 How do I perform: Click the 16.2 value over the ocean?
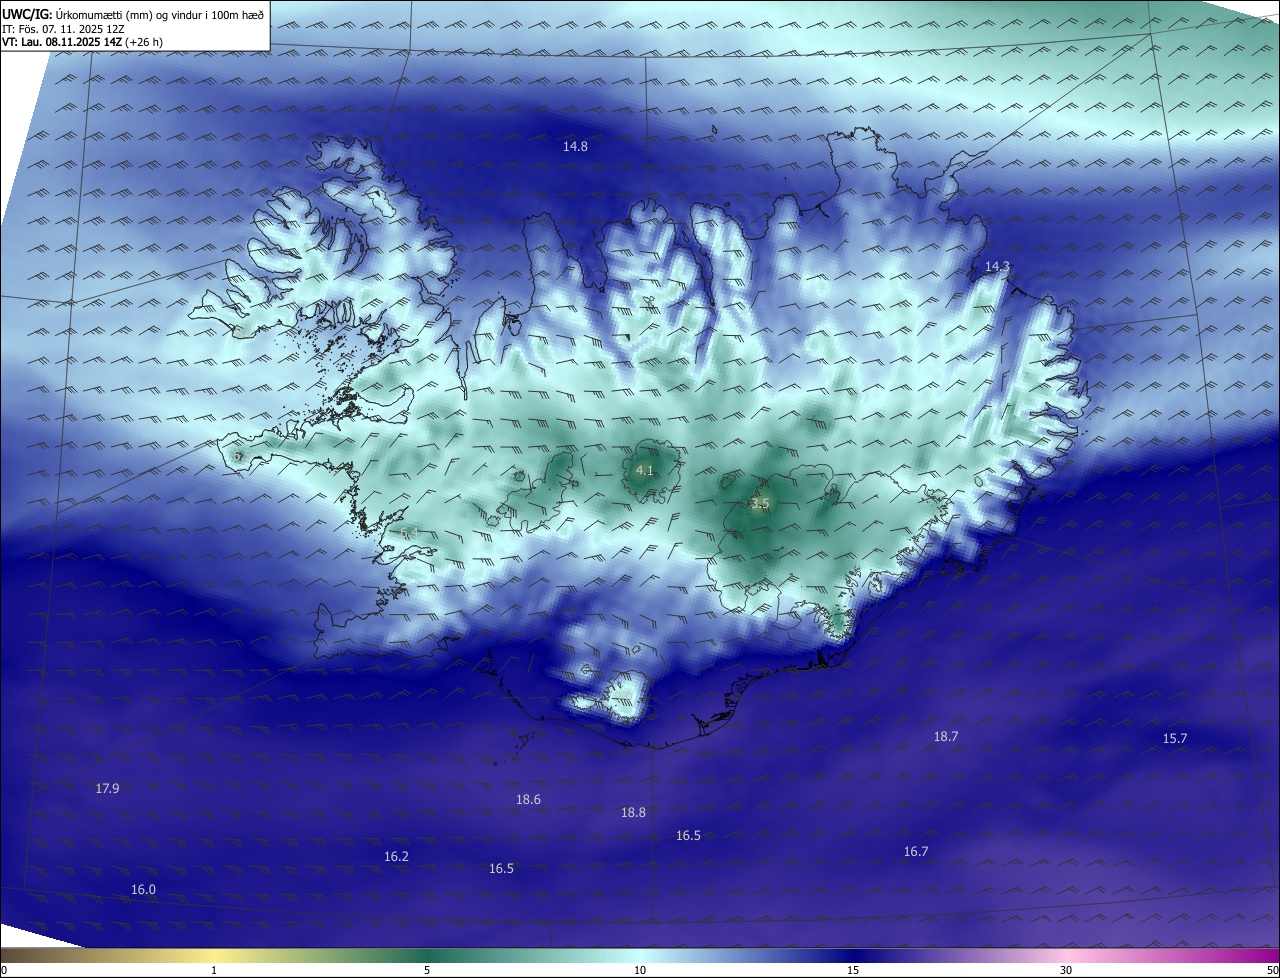pyautogui.click(x=396, y=857)
